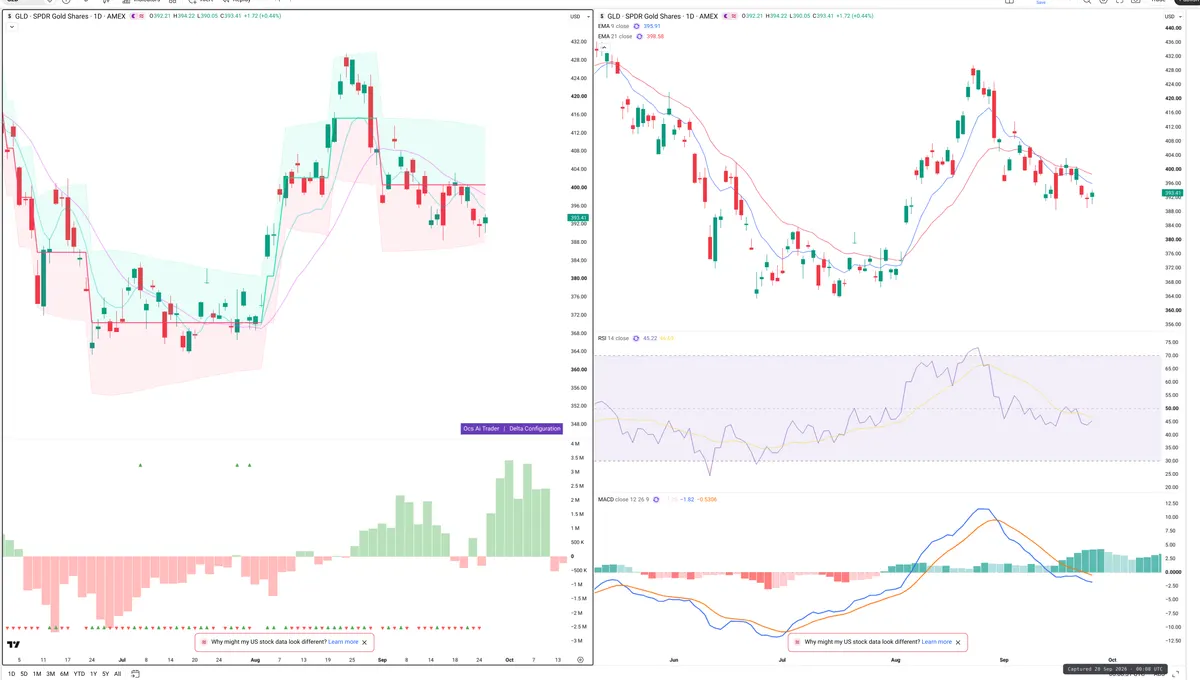Click Learn more link in right chart notice
1200x680 pixels.
click(937, 642)
